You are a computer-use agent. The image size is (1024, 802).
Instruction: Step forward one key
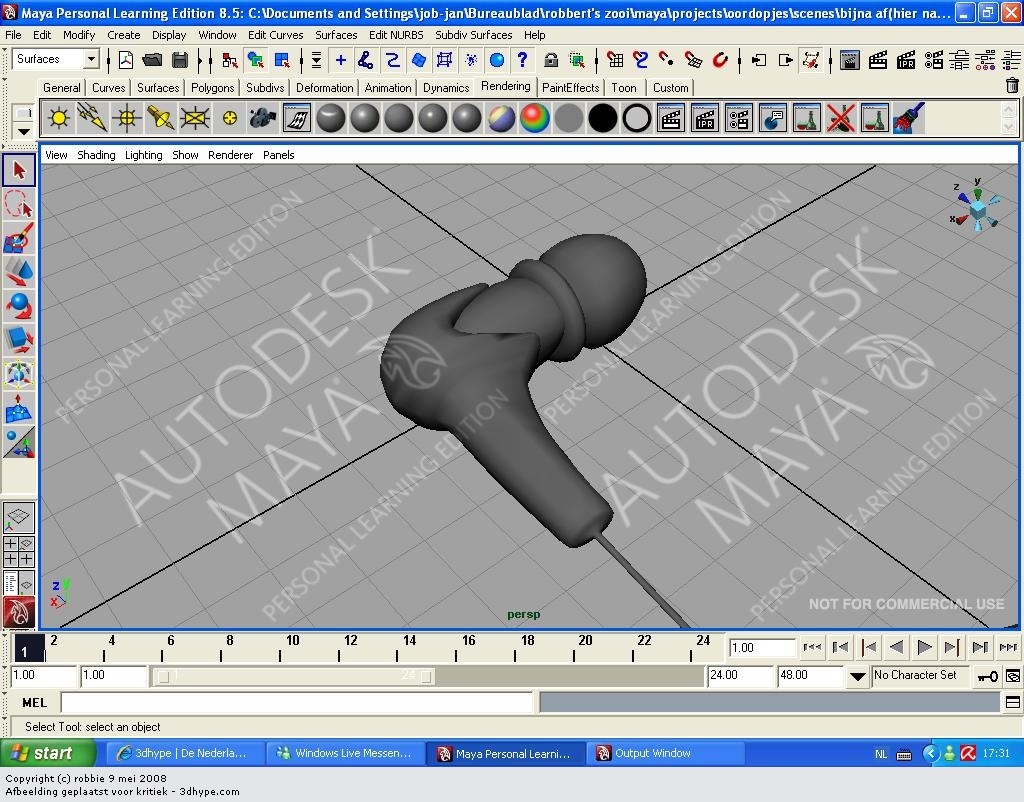952,647
